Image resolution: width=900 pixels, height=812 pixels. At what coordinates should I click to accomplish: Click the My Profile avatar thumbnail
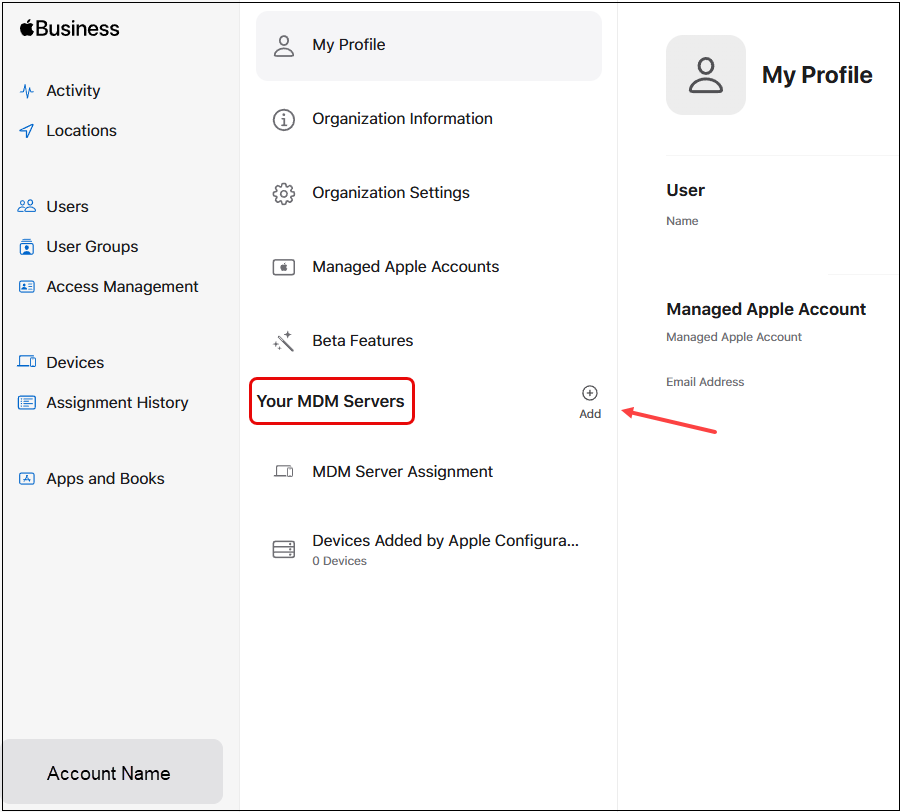click(706, 75)
